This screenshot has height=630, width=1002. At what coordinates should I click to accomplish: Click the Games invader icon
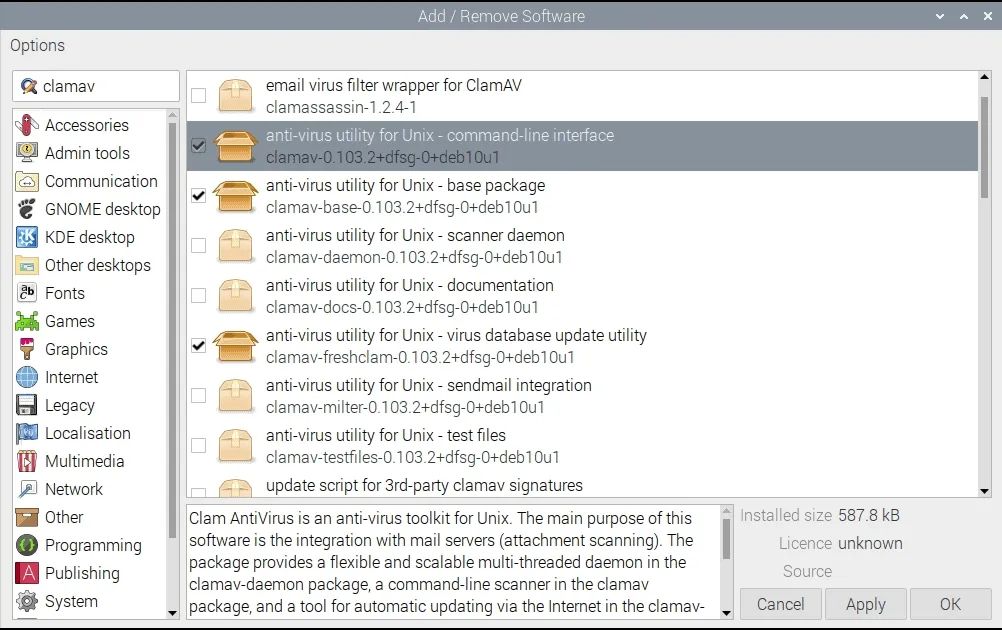pos(27,321)
